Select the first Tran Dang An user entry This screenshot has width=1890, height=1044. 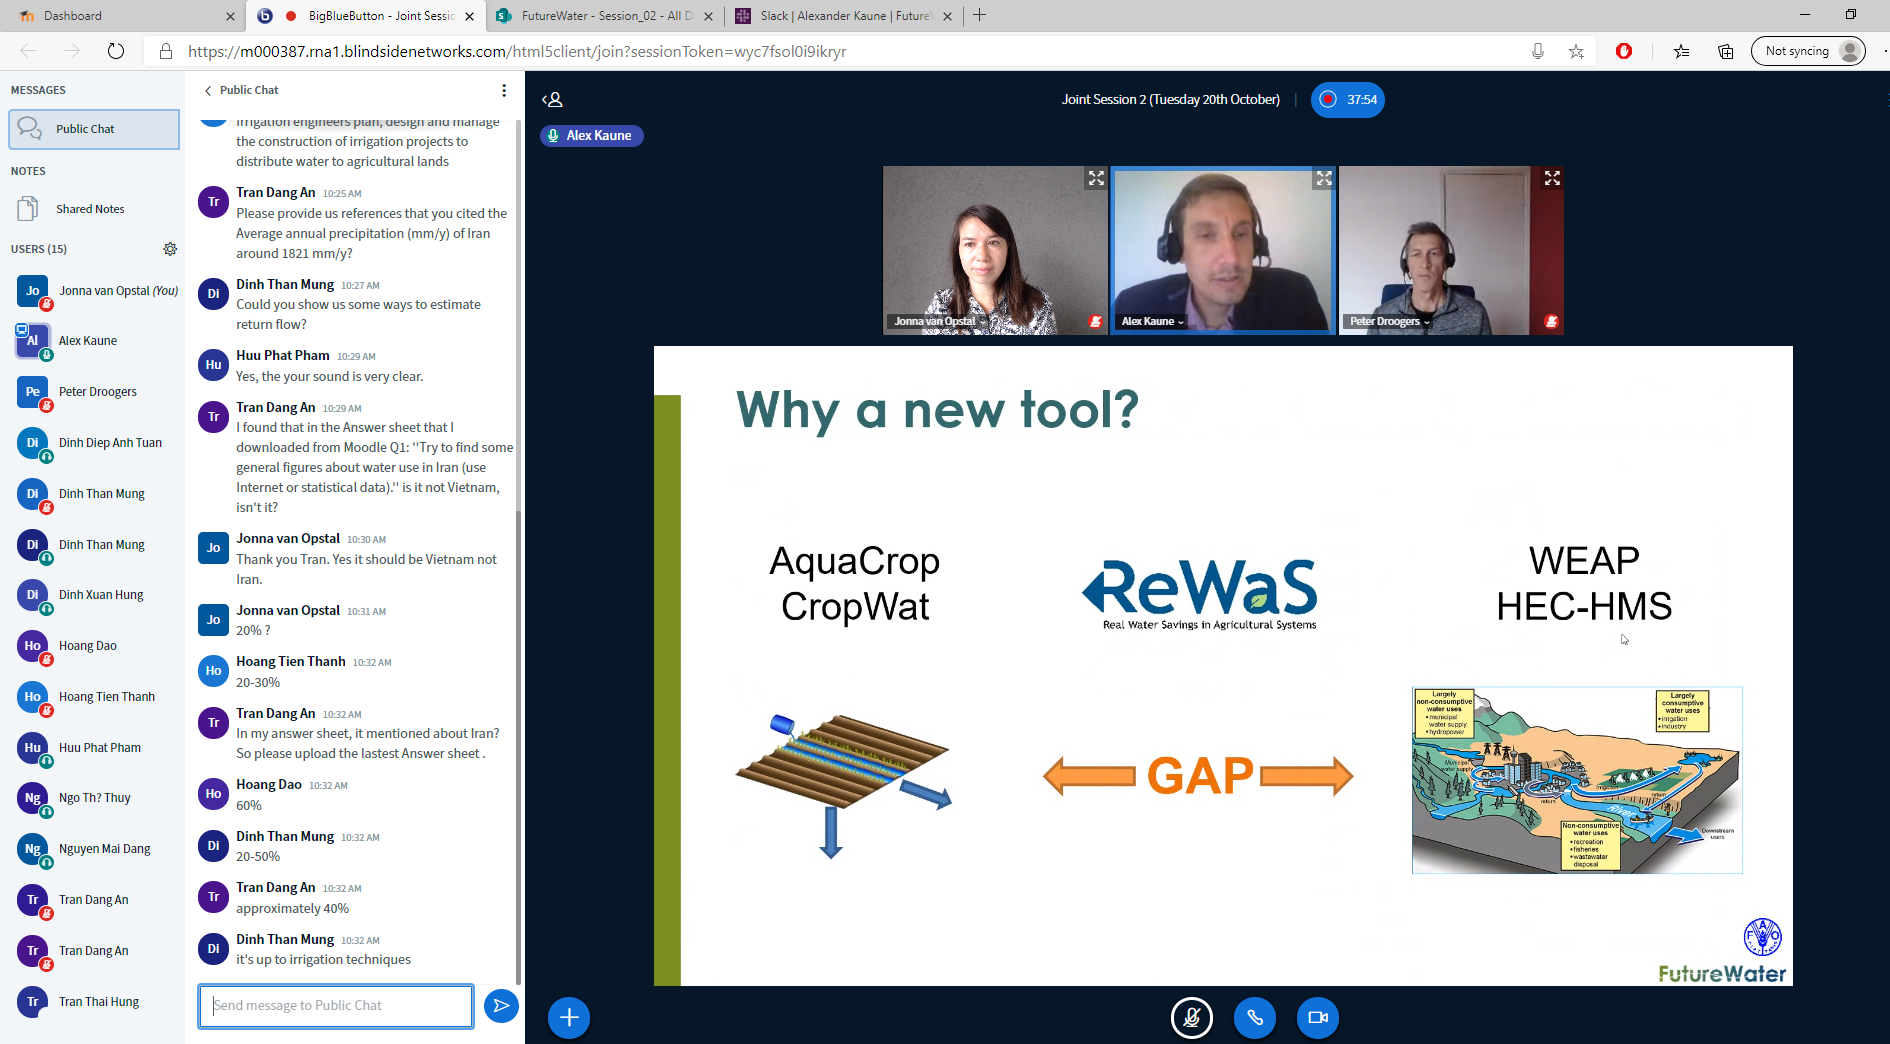pyautogui.click(x=92, y=900)
